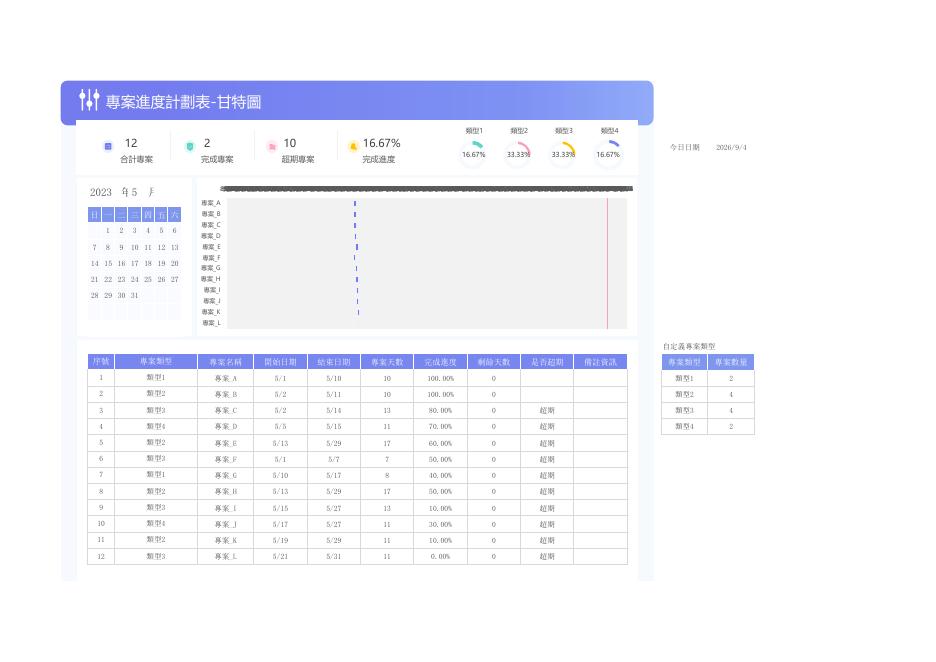The height and width of the screenshot is (662, 936).
Task: Select date 9 in the calendar
Action: coord(121,247)
